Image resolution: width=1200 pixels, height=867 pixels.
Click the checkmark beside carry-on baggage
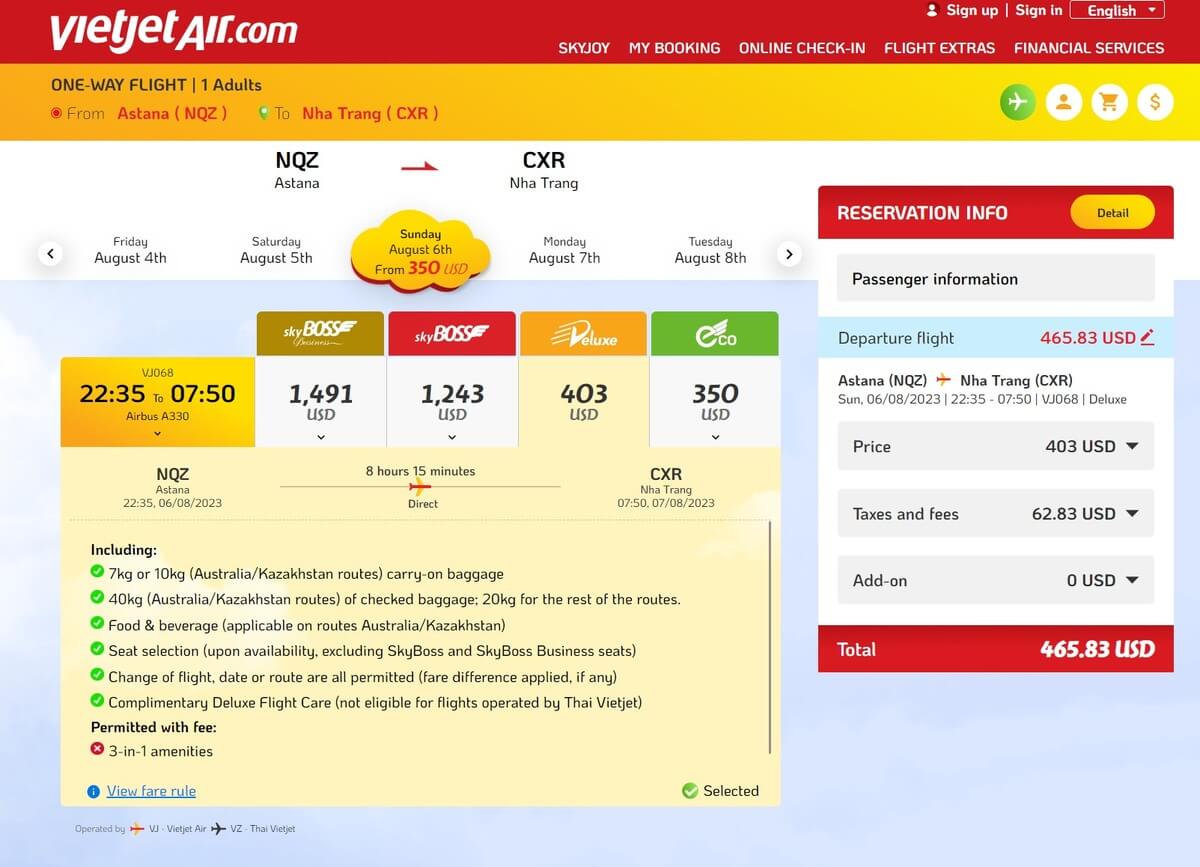[x=97, y=572]
